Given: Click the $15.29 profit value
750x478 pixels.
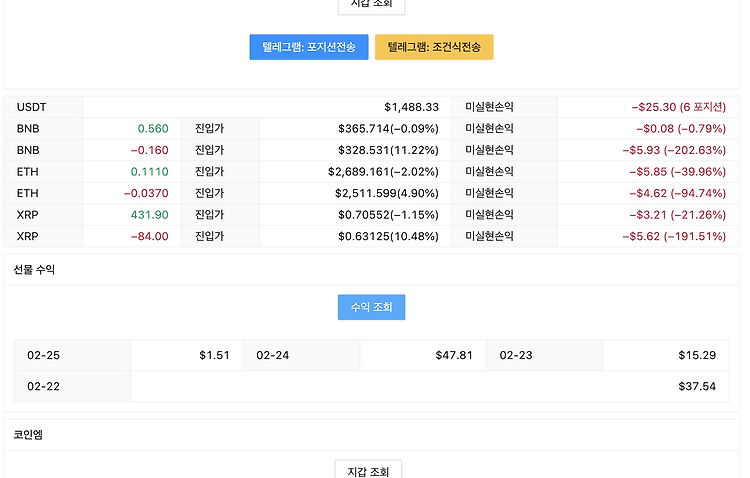Looking at the screenshot, I should click(x=697, y=356).
